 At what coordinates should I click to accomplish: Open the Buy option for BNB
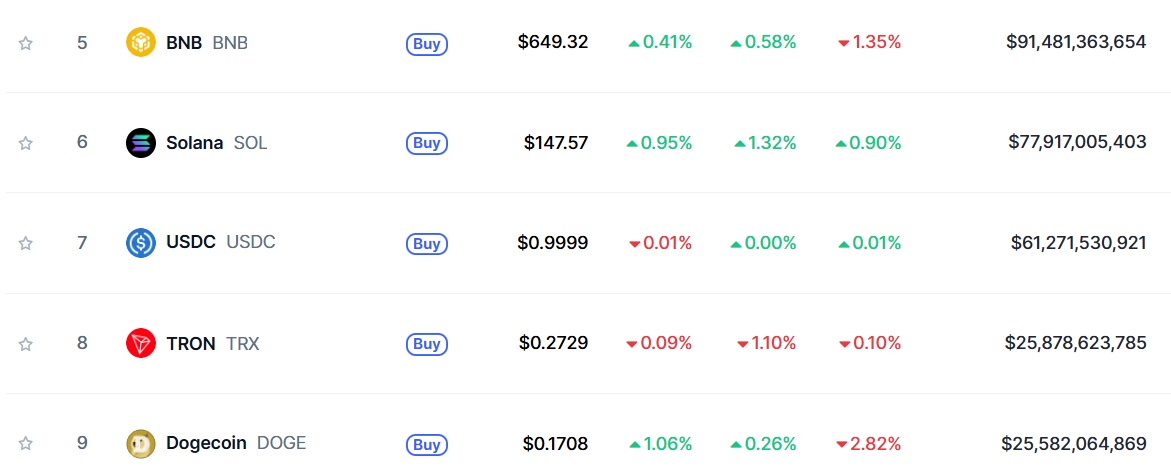426,43
